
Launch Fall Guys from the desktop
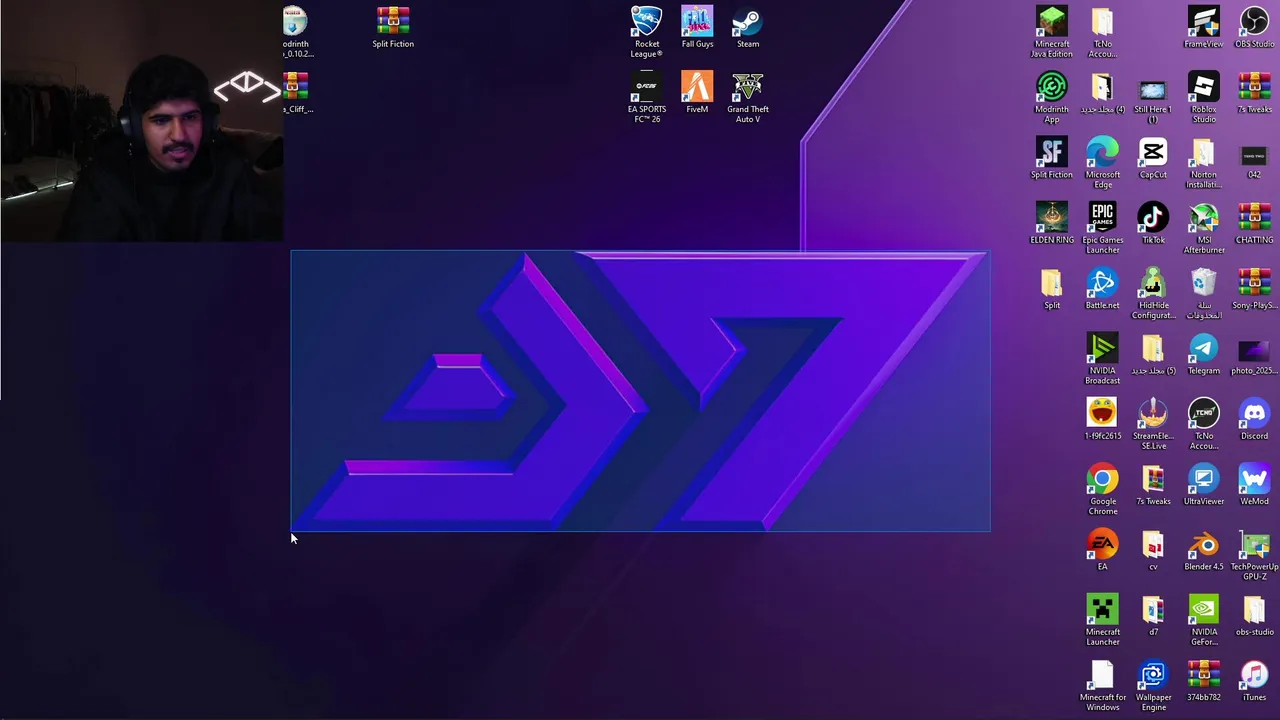click(x=697, y=27)
